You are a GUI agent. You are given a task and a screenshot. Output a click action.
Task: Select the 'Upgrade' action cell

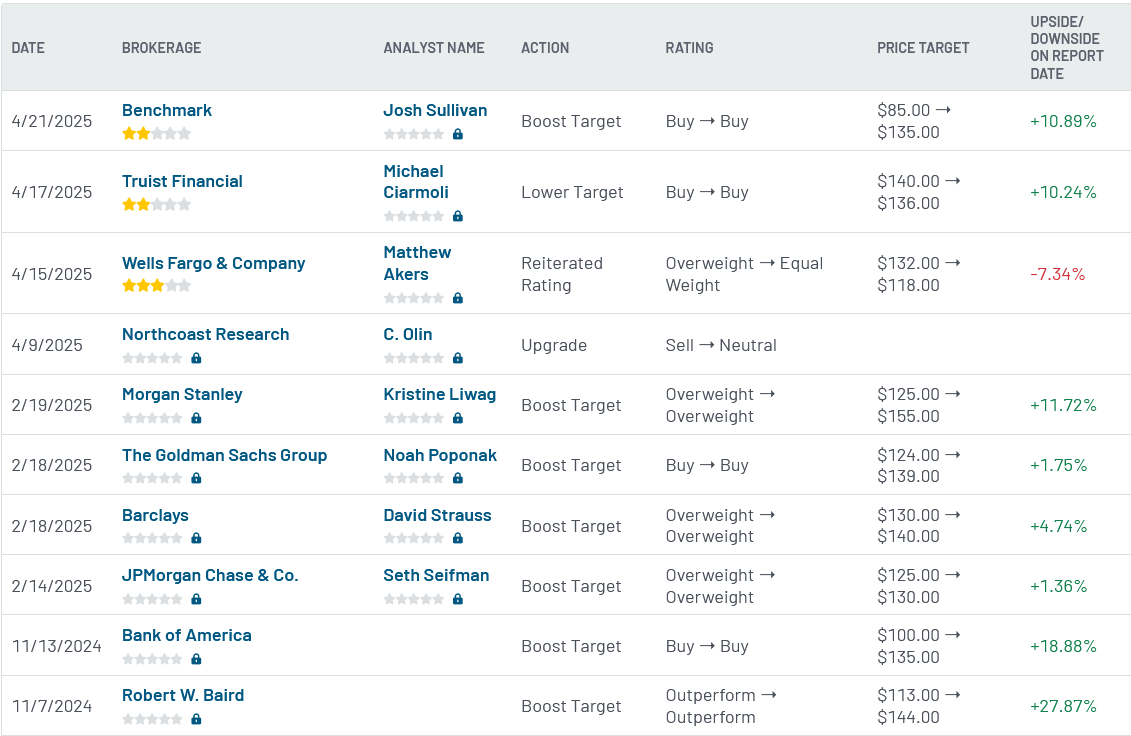(554, 345)
